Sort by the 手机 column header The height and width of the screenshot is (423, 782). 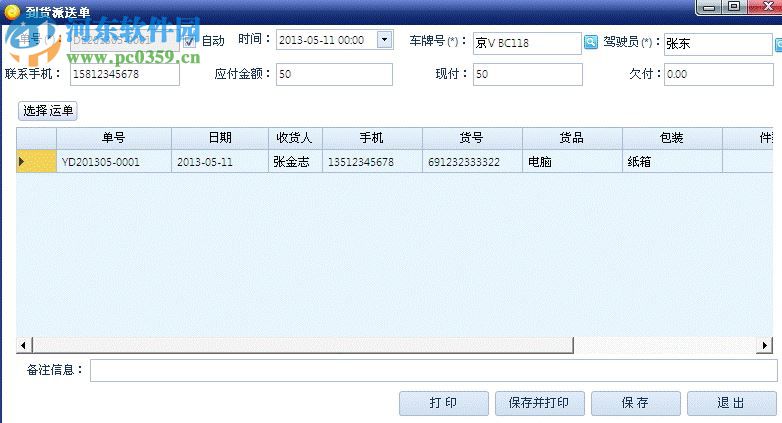click(372, 138)
